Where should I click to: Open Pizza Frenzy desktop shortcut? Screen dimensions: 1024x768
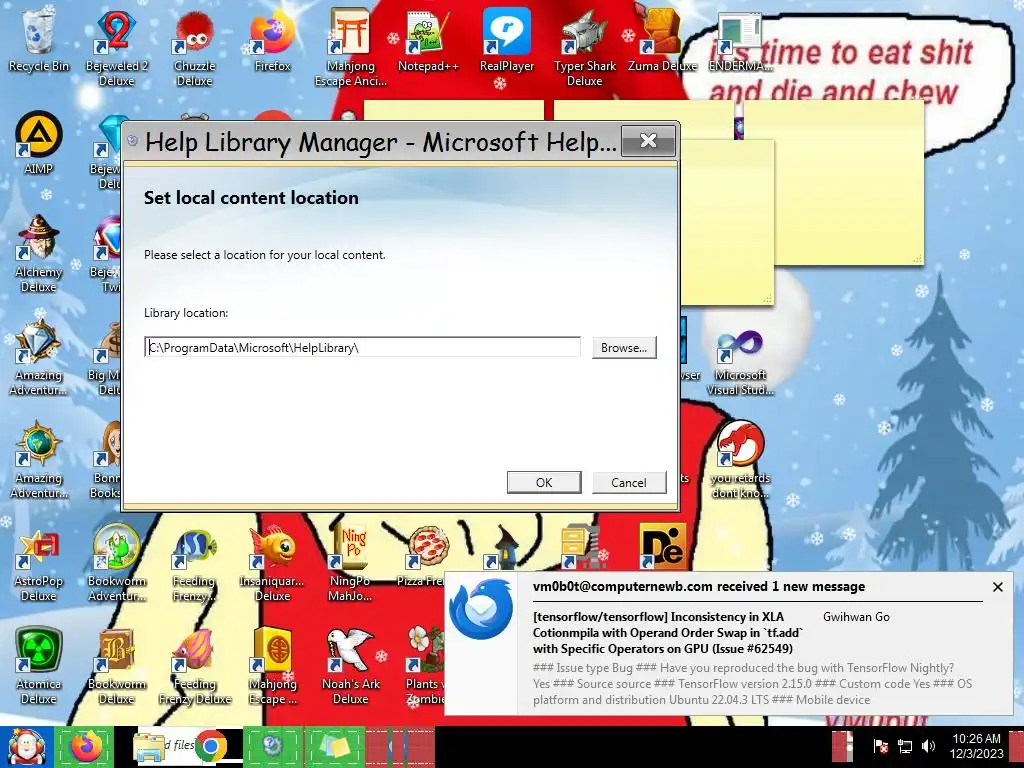coord(426,555)
